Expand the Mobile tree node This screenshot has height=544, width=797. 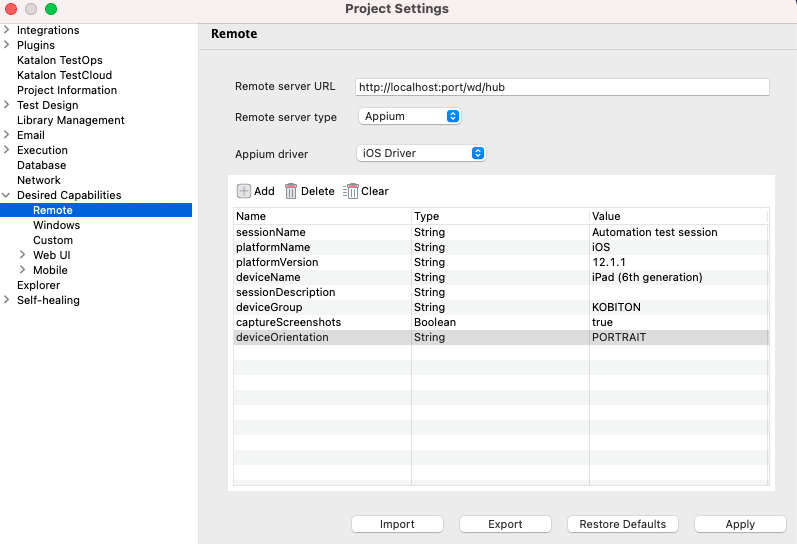(23, 270)
